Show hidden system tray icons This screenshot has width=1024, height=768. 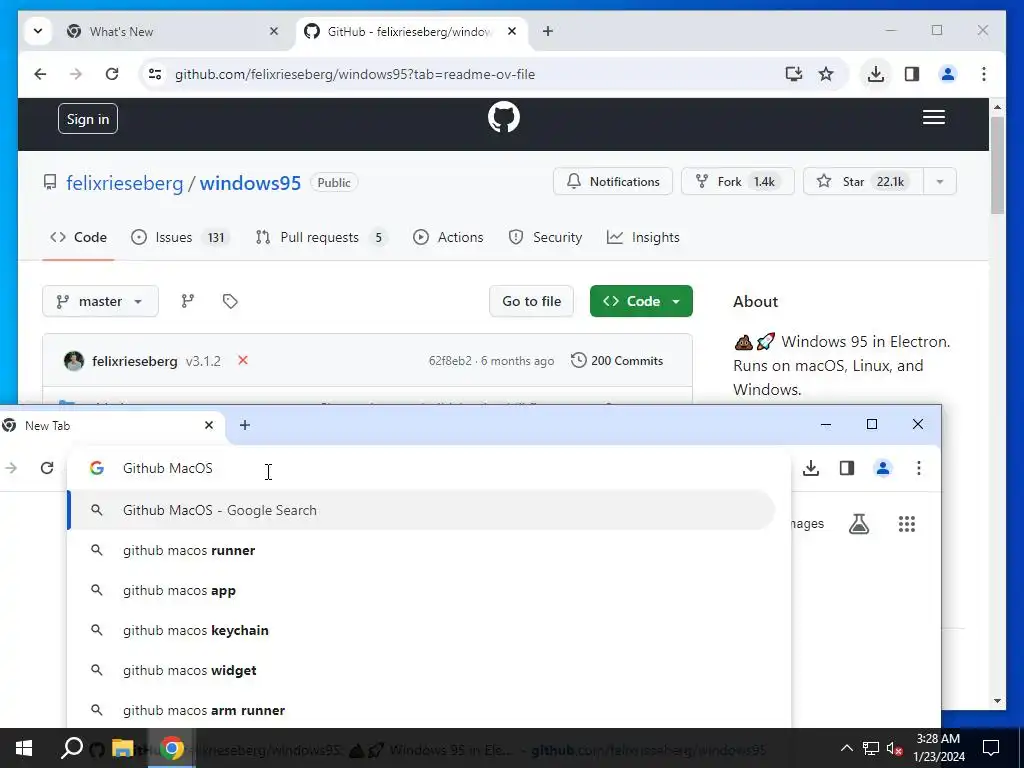[846, 748]
